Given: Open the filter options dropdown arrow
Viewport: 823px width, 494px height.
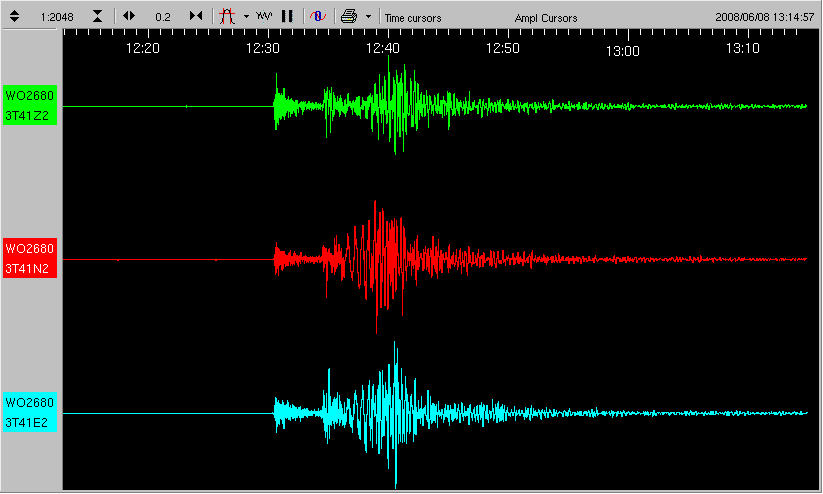Looking at the screenshot, I should click(246, 17).
